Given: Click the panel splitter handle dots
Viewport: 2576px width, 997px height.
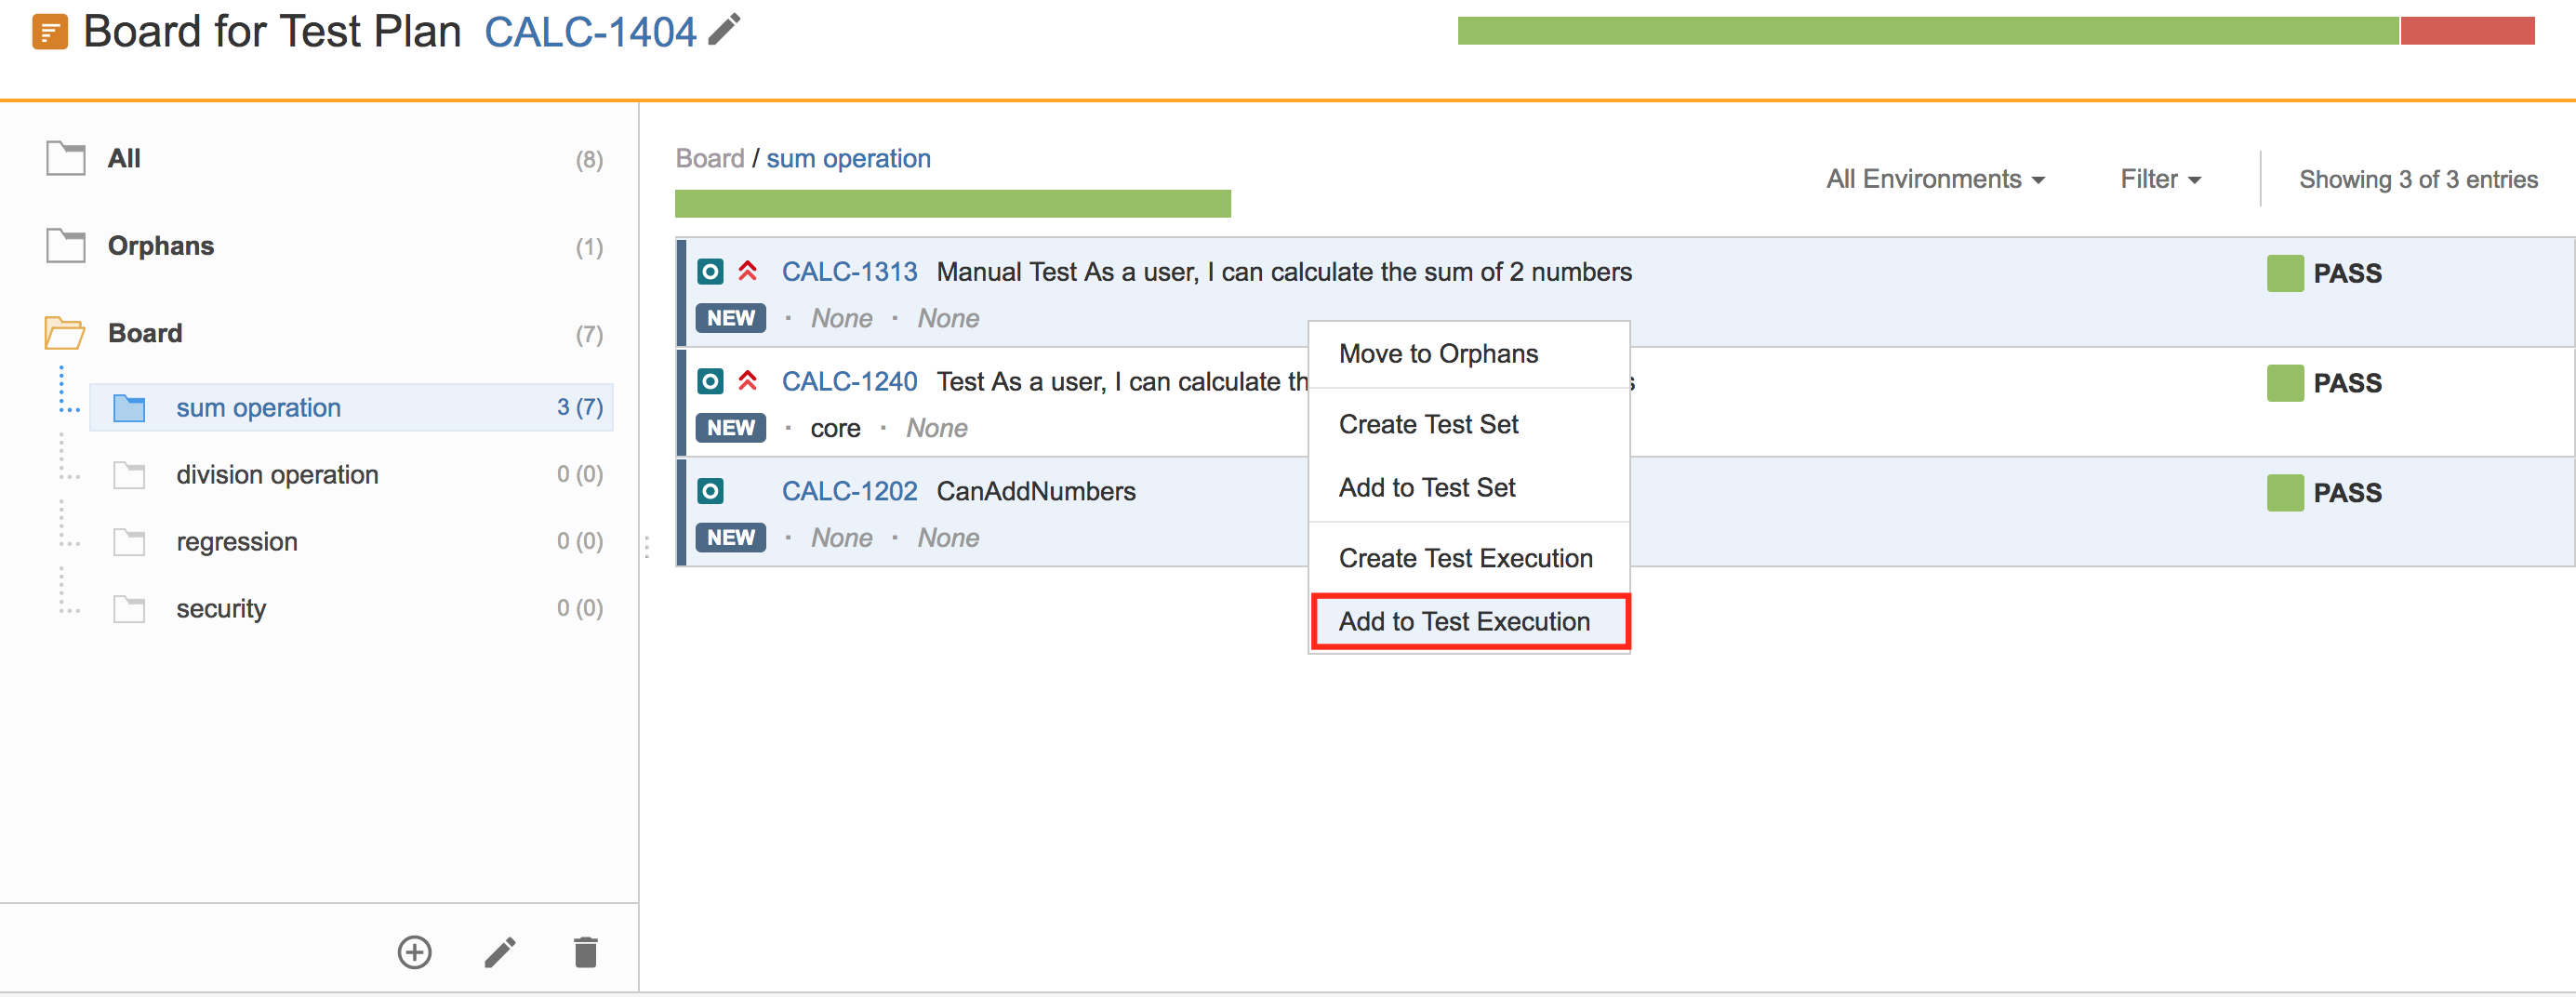Looking at the screenshot, I should pos(647,548).
